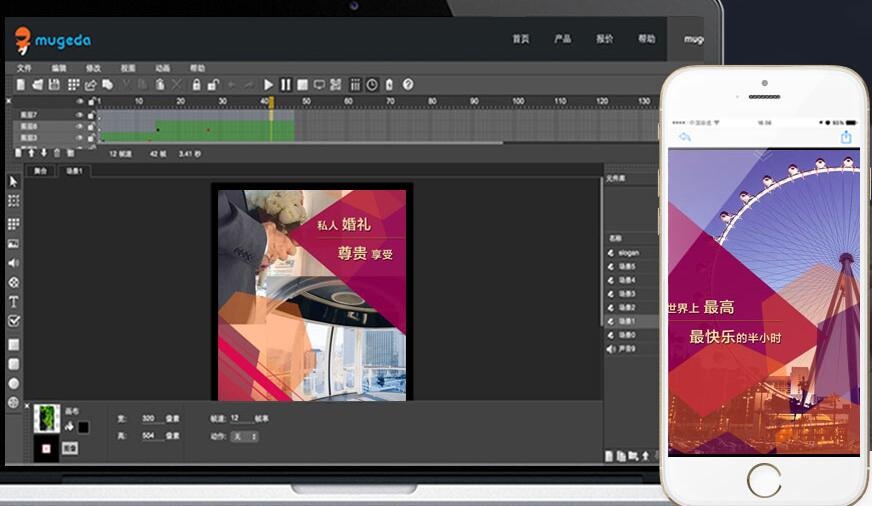The image size is (872, 506).
Task: Click the export/share arrow icon in toolbar
Action: coord(90,85)
